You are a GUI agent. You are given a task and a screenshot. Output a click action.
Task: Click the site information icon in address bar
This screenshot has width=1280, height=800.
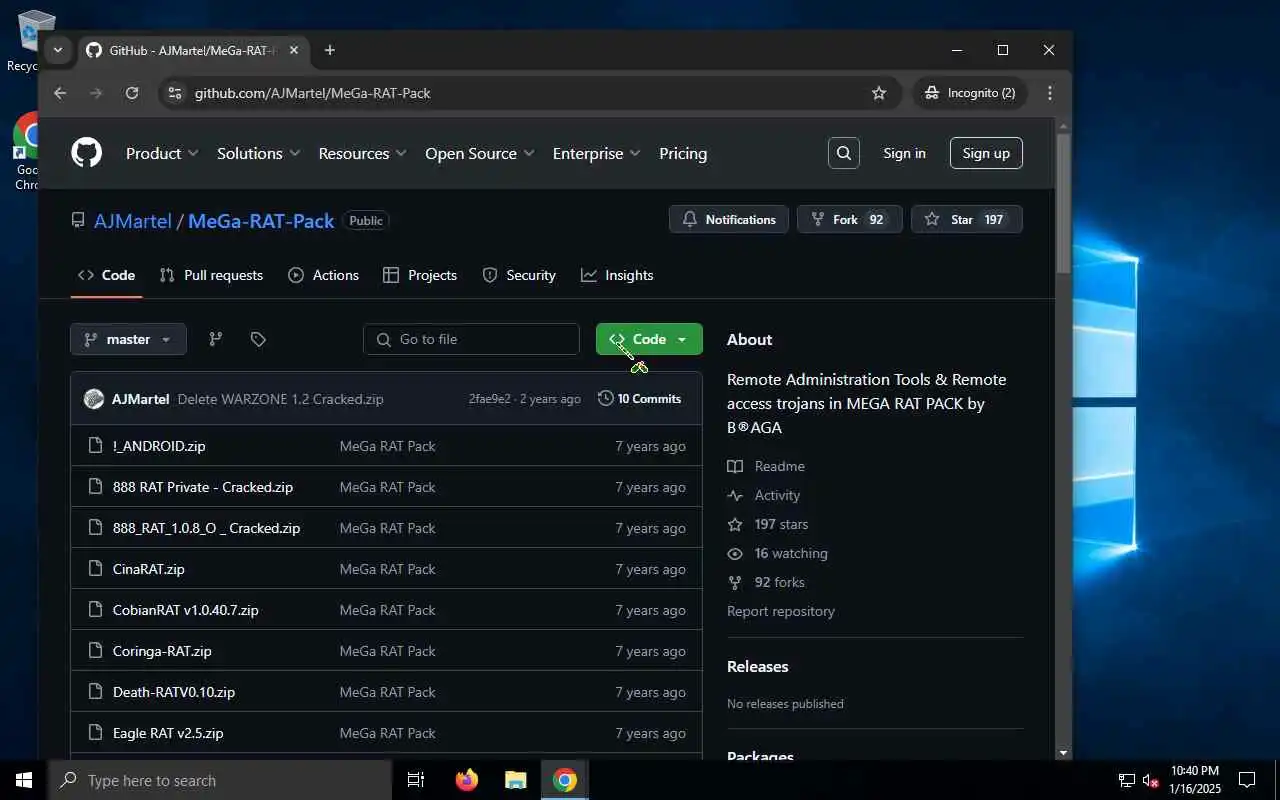pyautogui.click(x=175, y=93)
